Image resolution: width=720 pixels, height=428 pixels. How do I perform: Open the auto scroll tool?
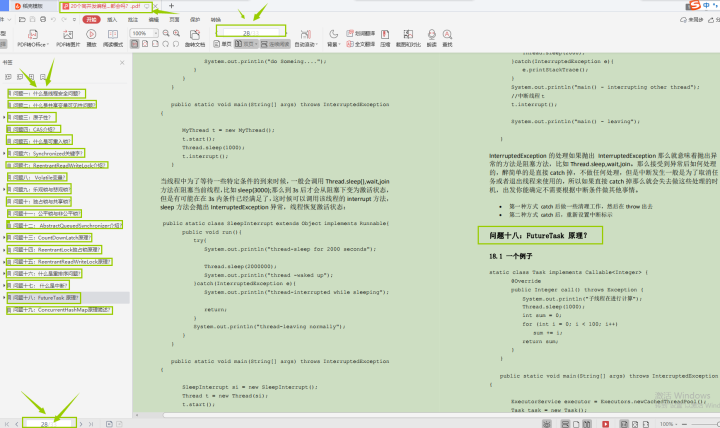pyautogui.click(x=305, y=39)
